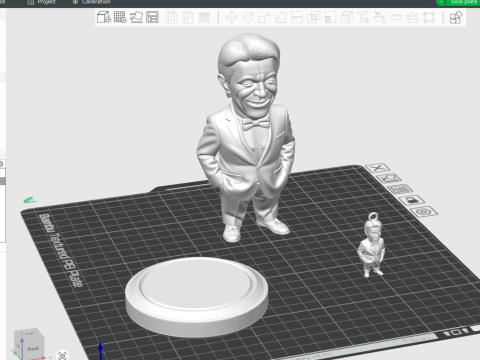
Task: Click the Front face of view cube
Action: tap(33, 349)
